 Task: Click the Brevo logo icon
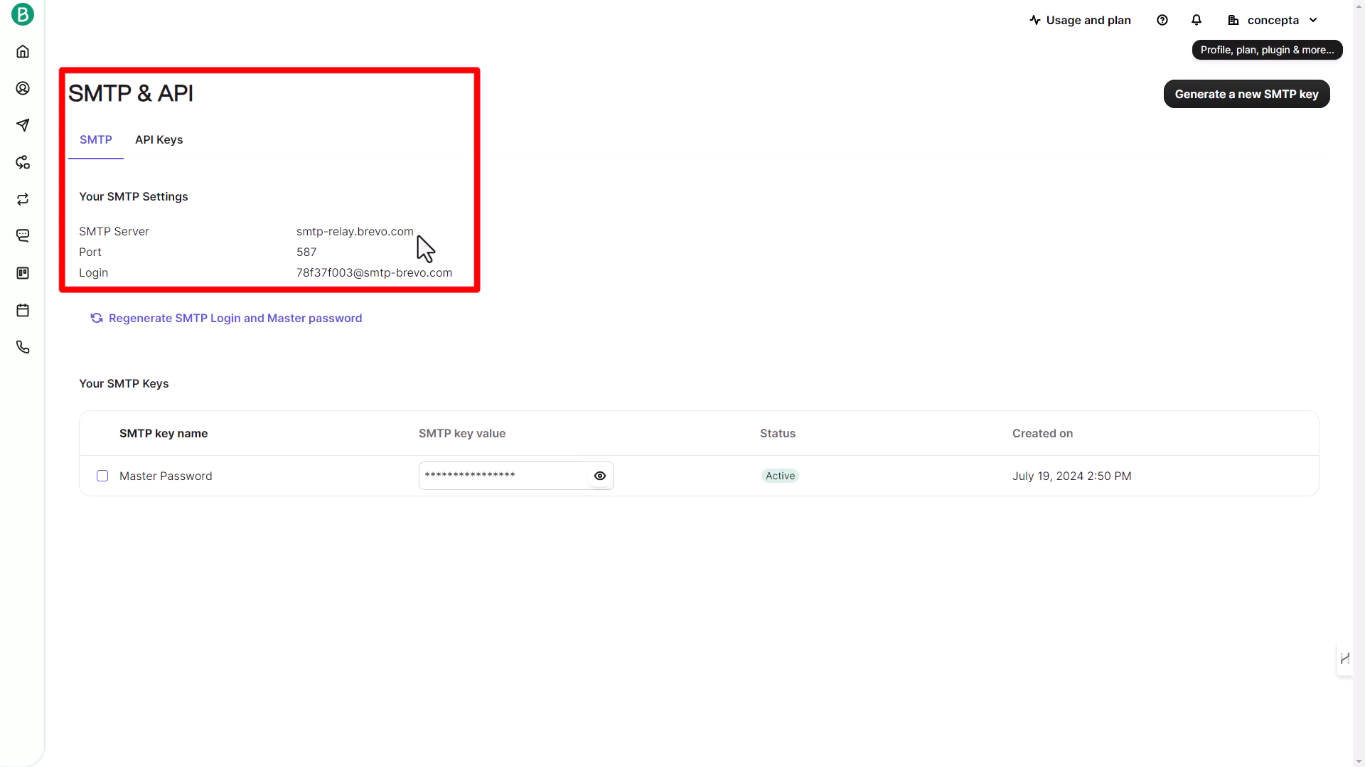(x=22, y=15)
